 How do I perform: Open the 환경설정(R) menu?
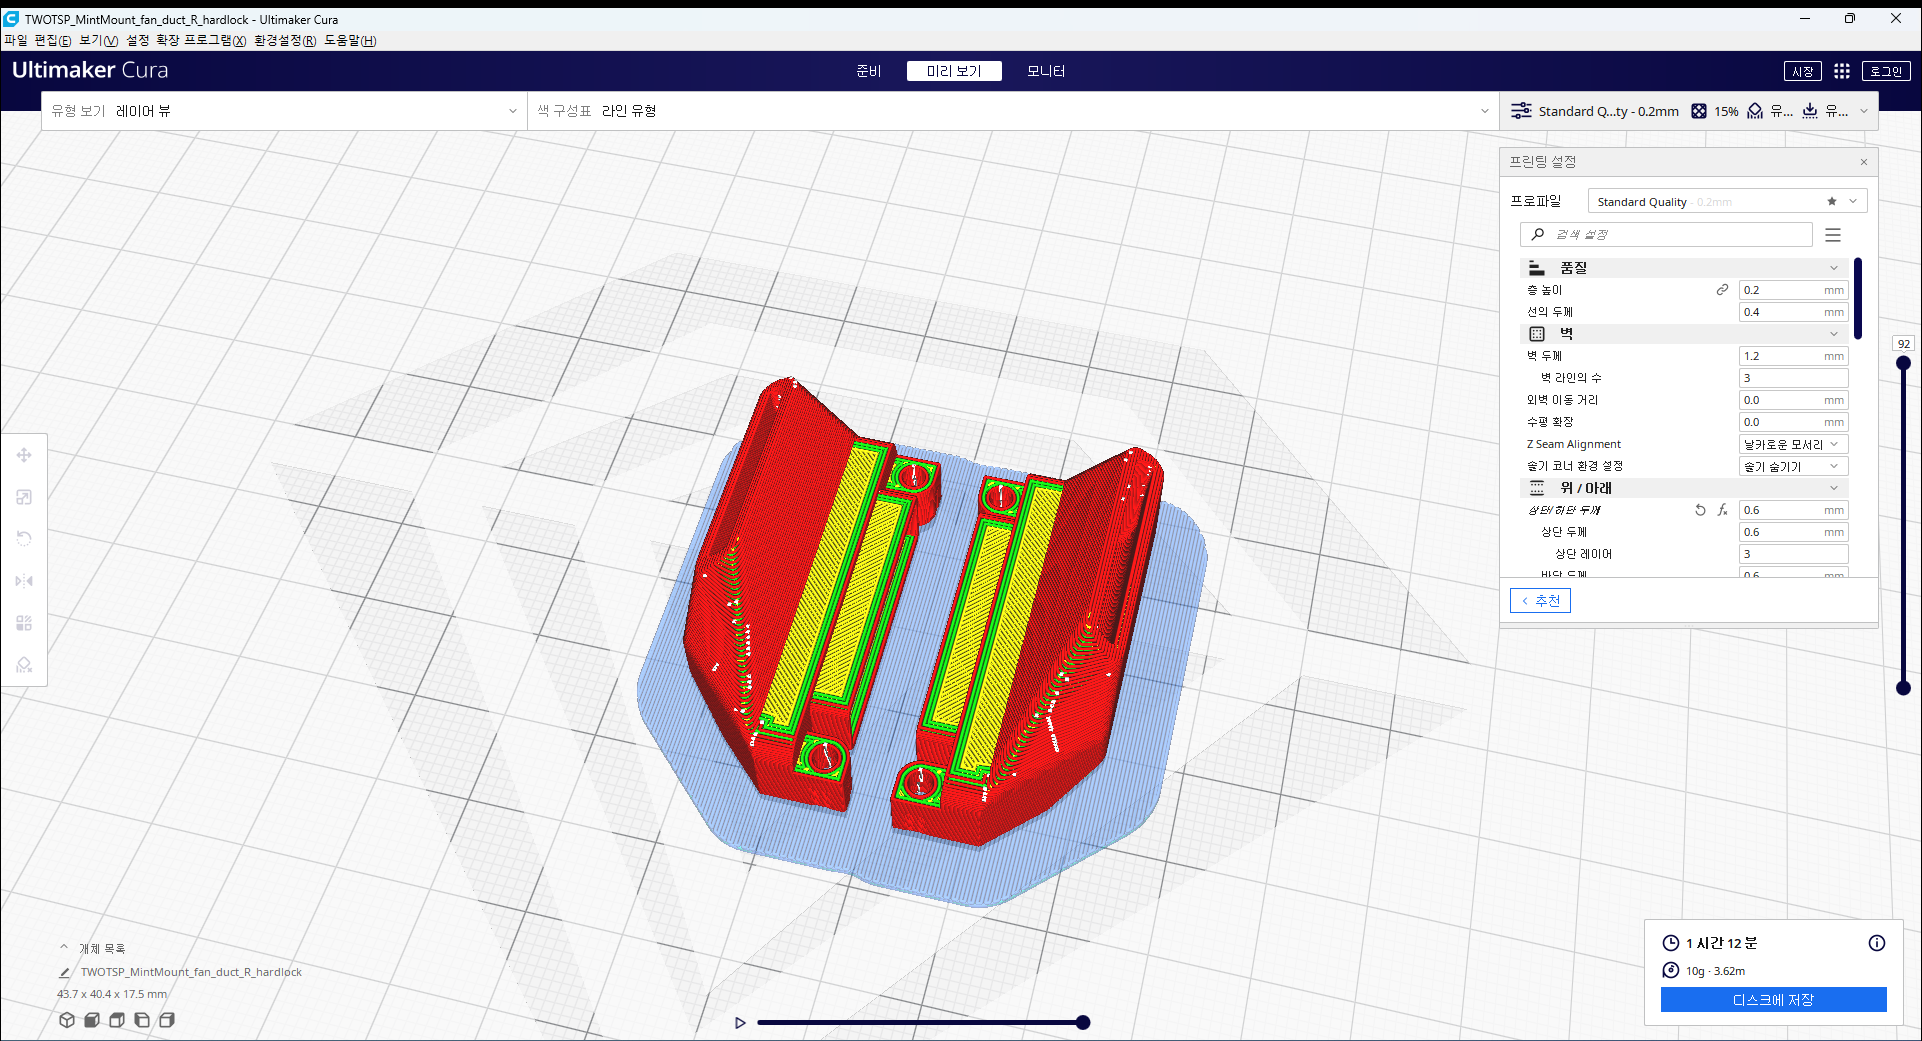[285, 40]
